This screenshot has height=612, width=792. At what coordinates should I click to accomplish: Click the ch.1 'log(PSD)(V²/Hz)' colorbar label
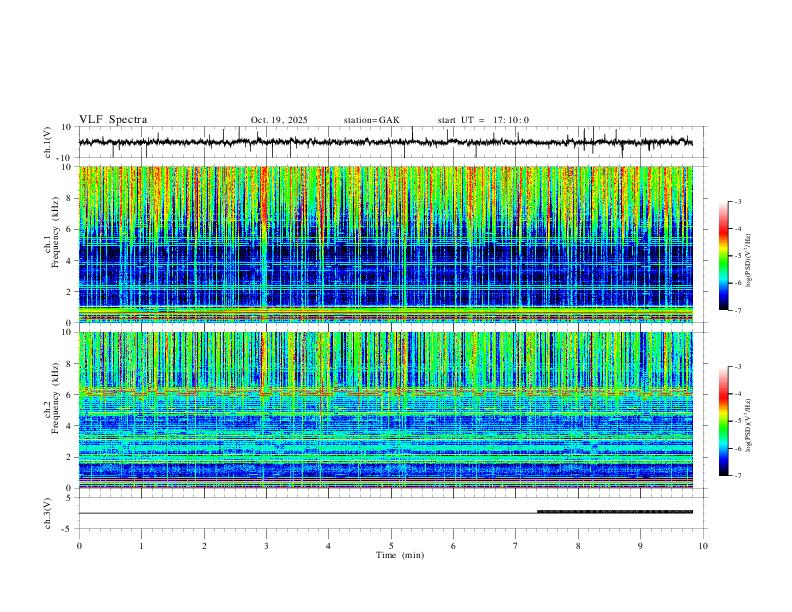click(749, 260)
